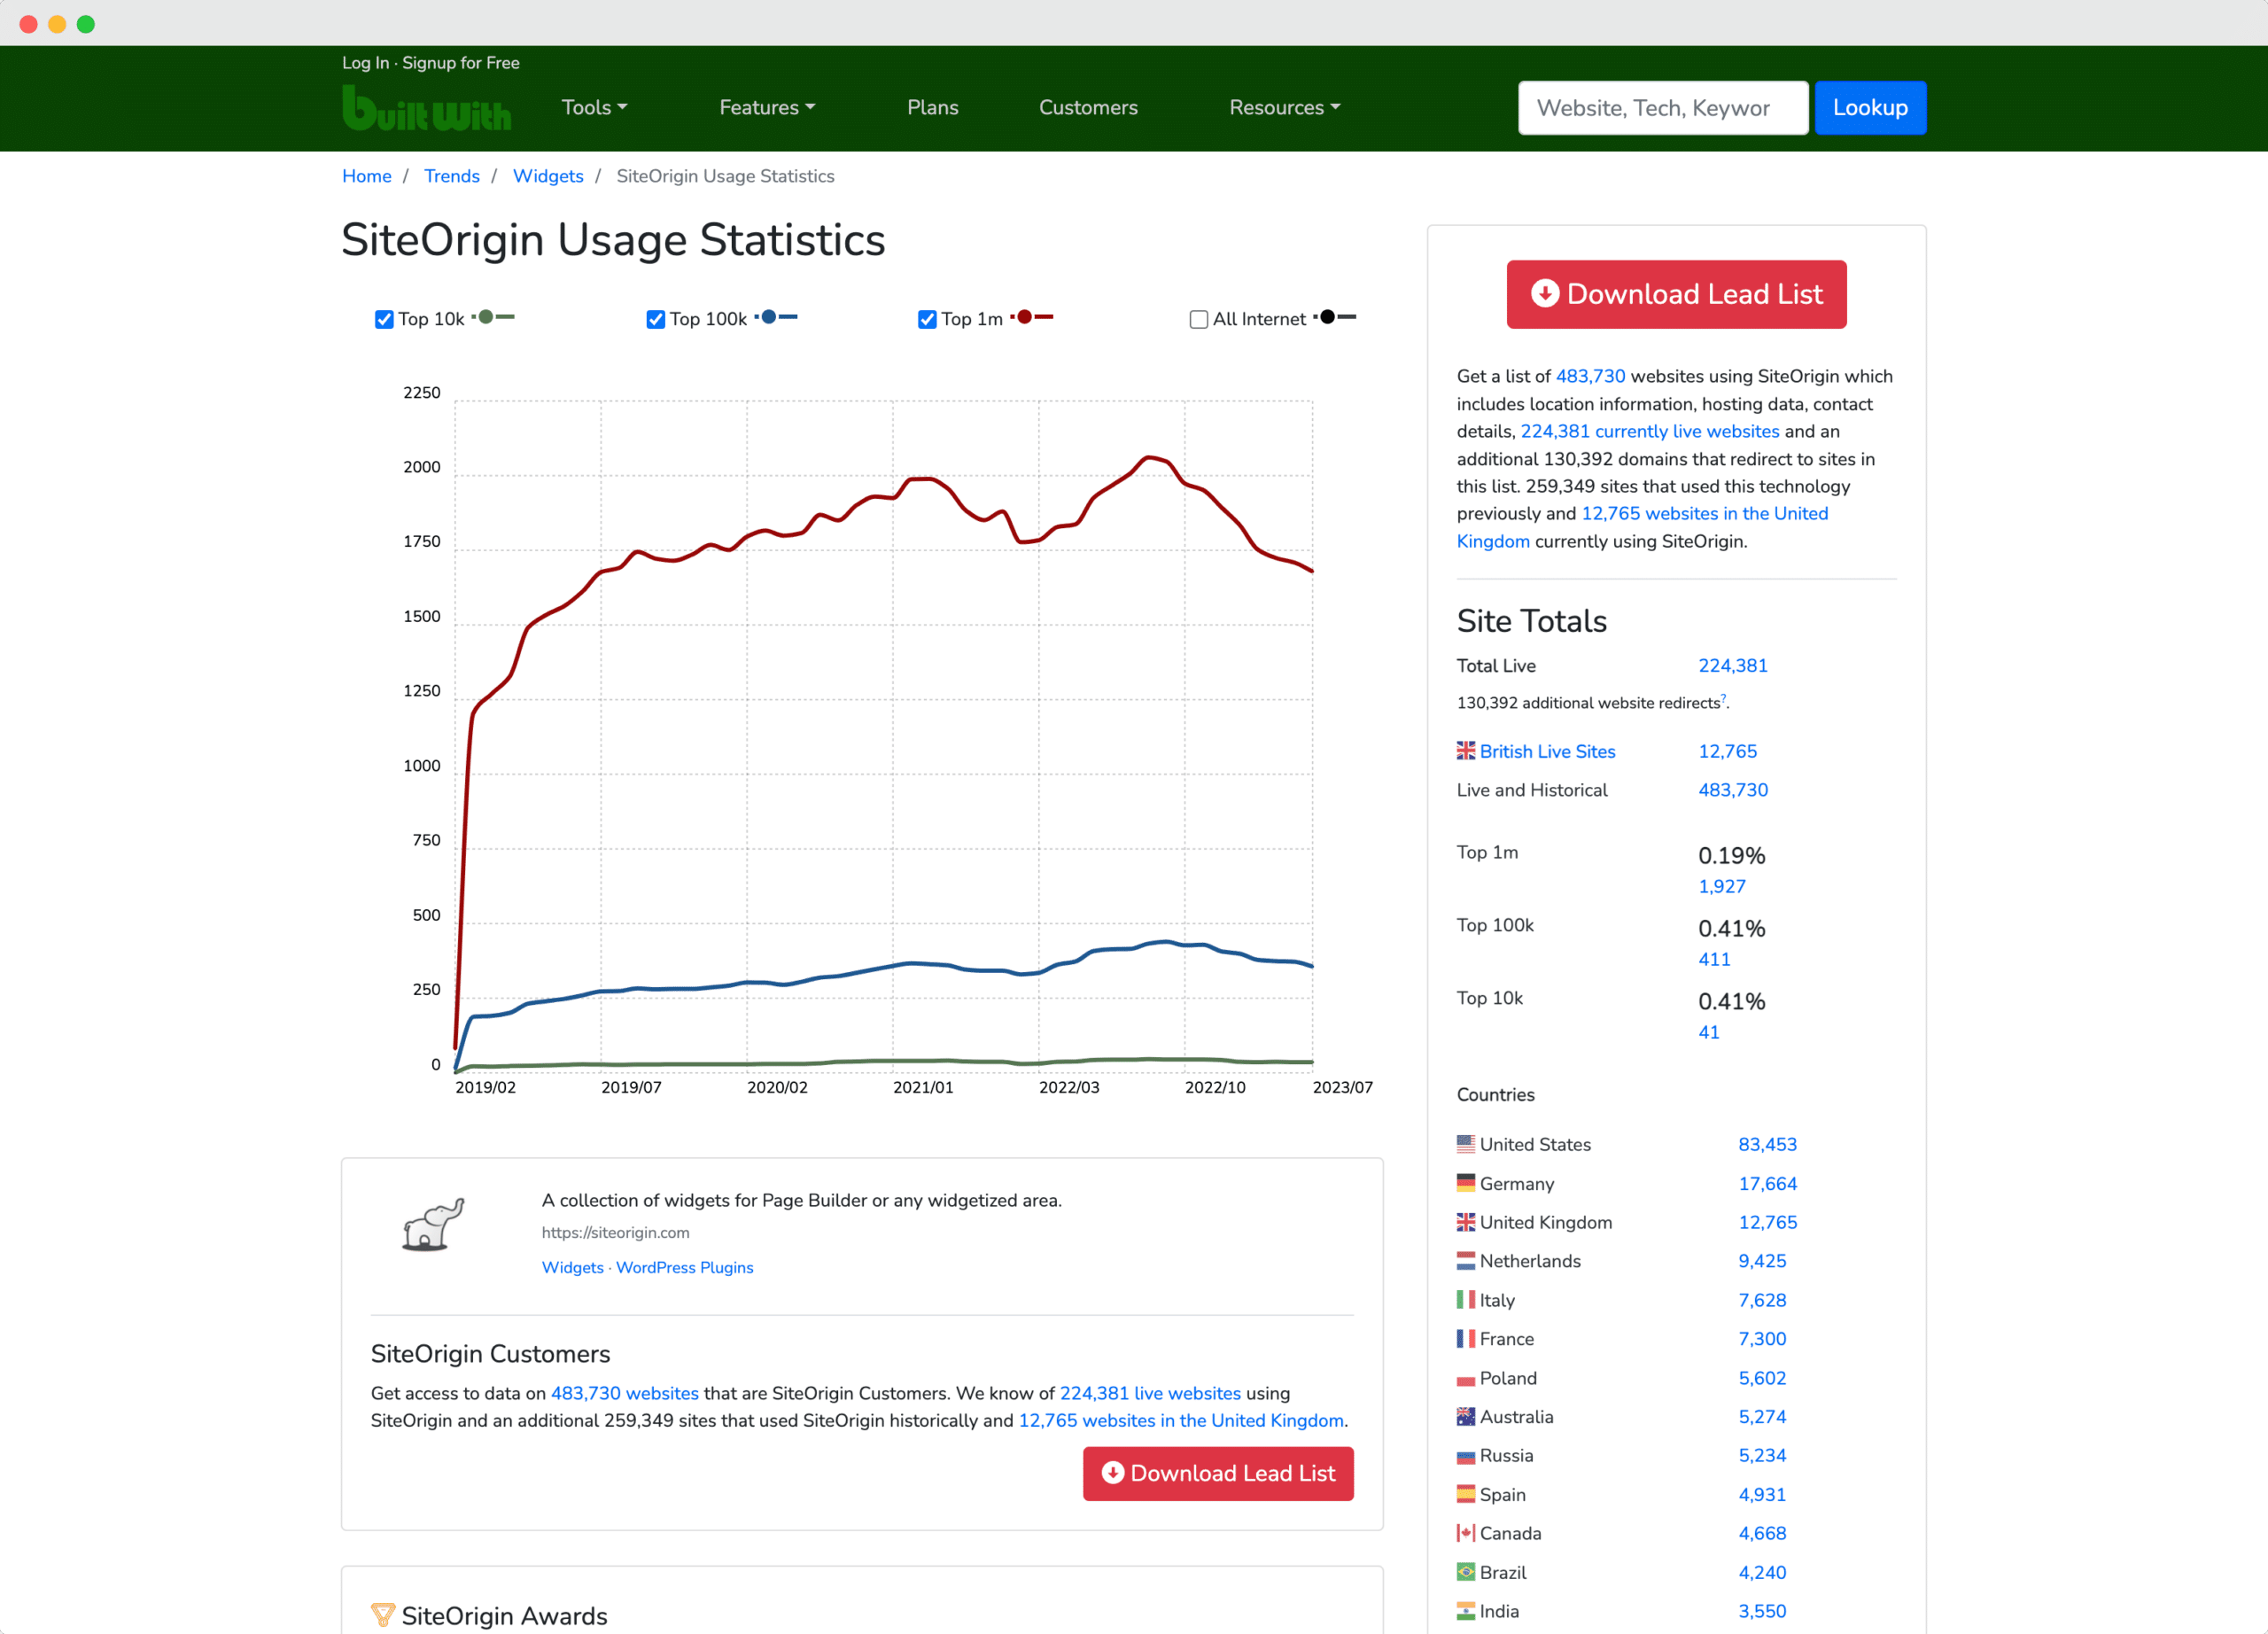Click the website lookup search field
This screenshot has width=2268, height=1634.
point(1662,108)
